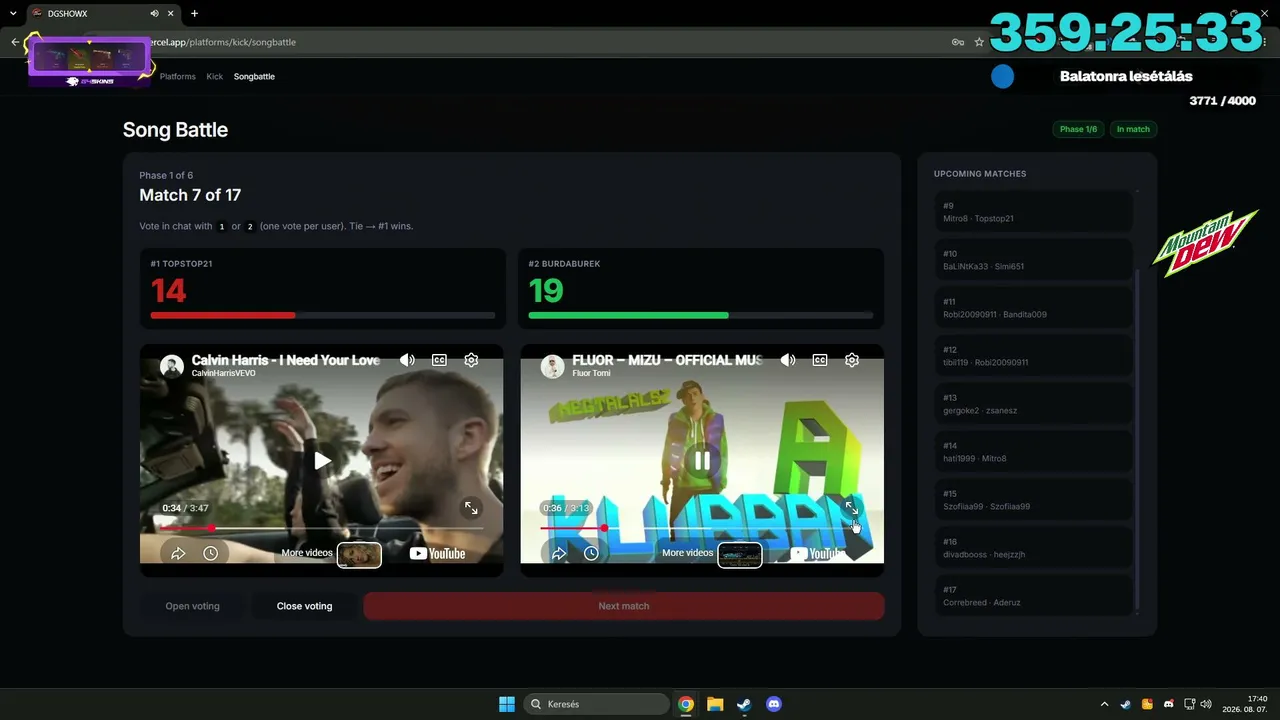Click the In match status badge
1280x720 pixels.
click(x=1133, y=129)
